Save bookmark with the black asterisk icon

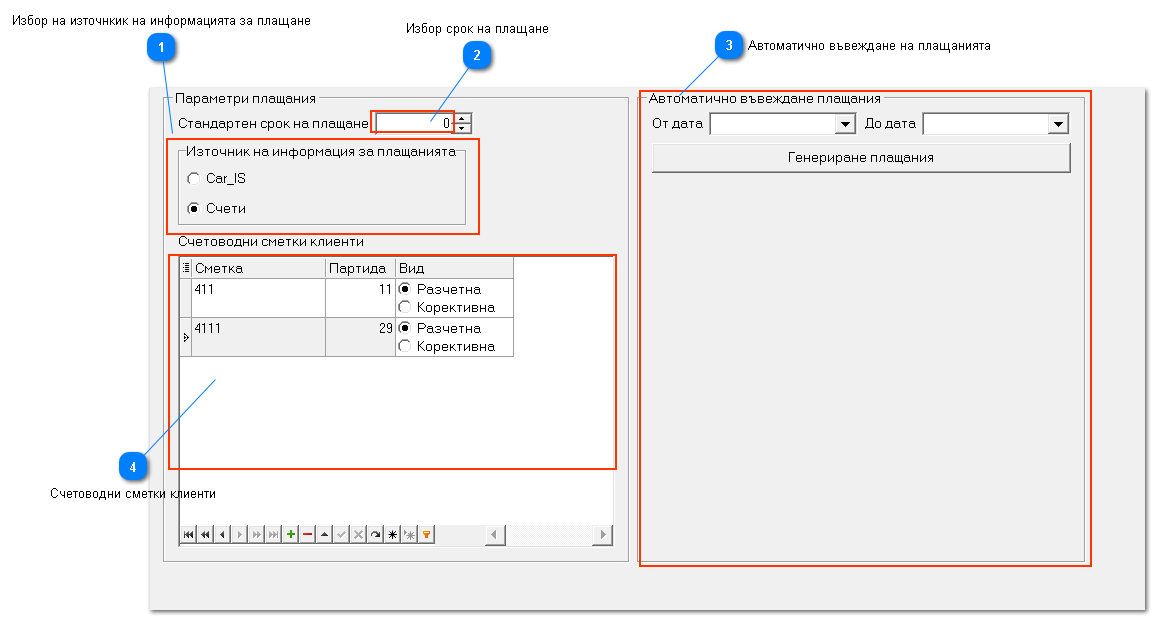pos(392,535)
